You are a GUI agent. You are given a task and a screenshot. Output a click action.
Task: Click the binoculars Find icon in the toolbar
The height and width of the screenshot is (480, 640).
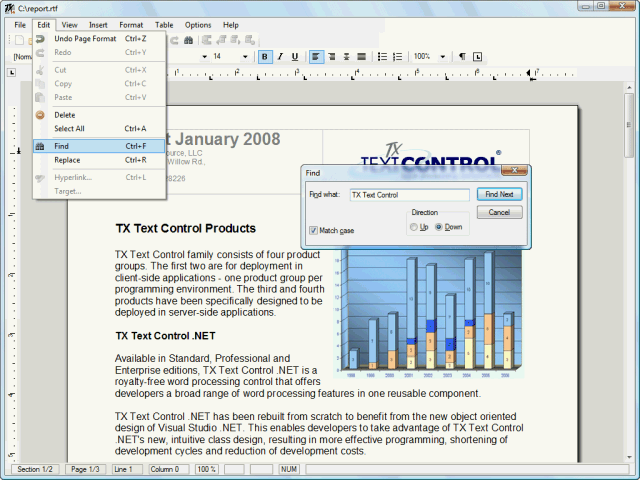(x=187, y=40)
